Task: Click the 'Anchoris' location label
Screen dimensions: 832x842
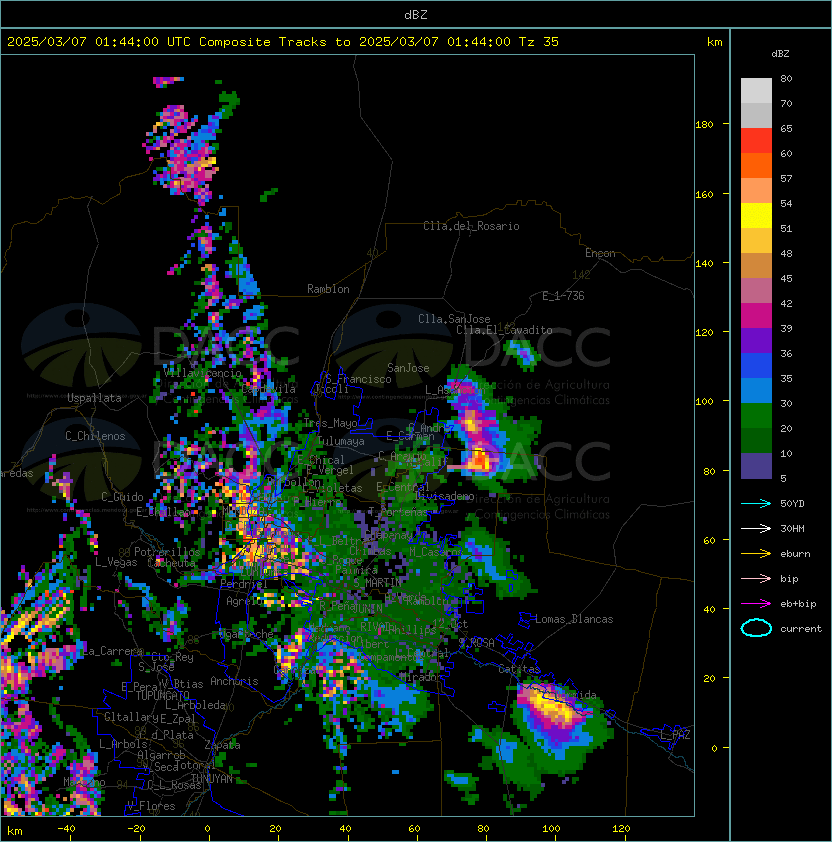Action: point(234,681)
